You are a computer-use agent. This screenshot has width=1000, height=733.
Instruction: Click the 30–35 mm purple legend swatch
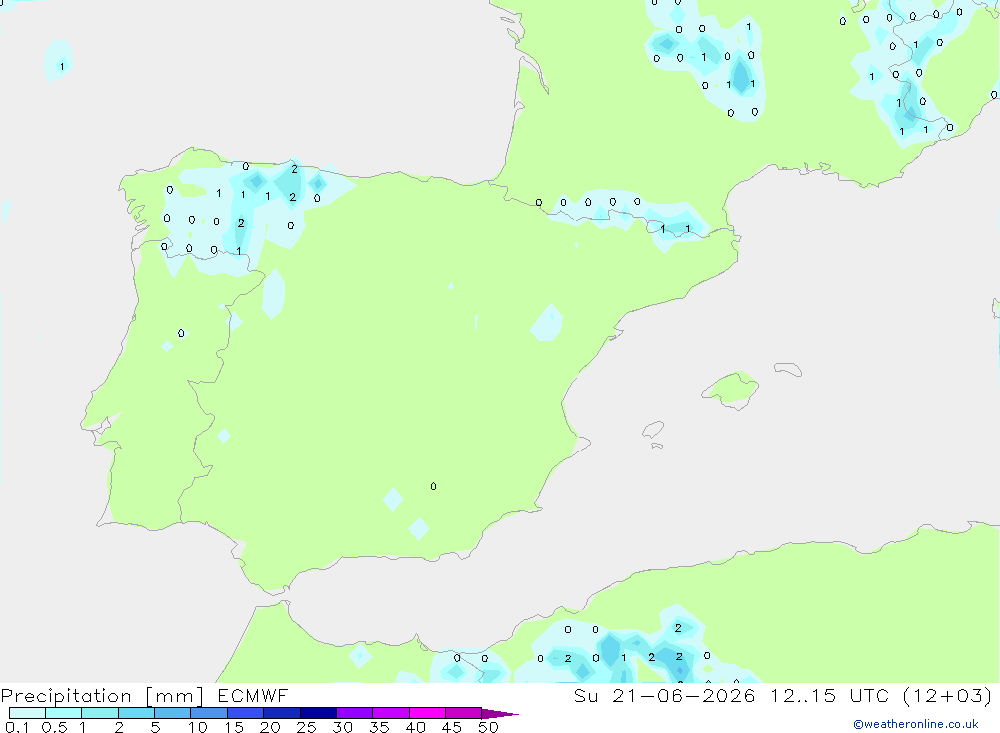355,713
